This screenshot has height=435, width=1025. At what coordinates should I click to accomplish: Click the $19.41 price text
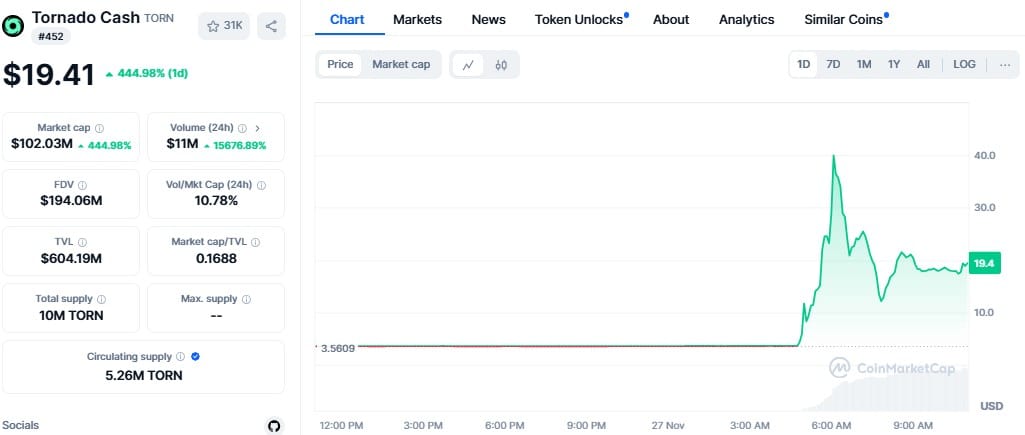[49, 75]
